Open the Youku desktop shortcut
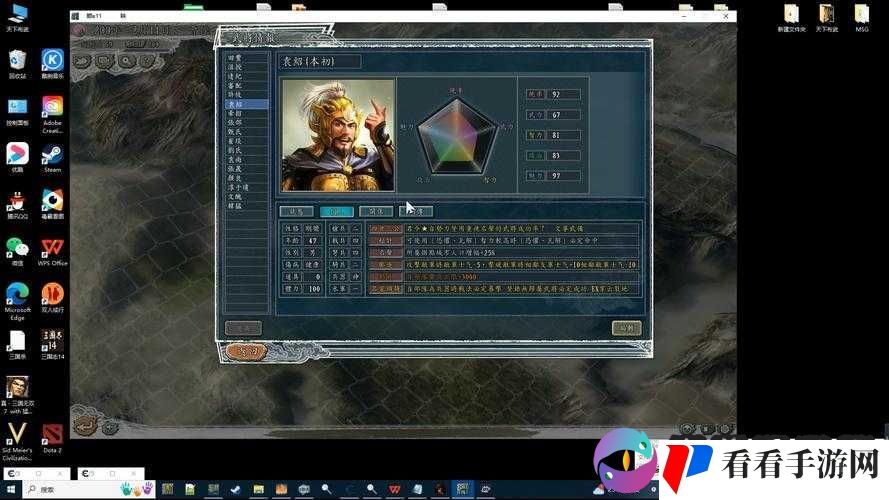889x500 pixels. coord(18,158)
